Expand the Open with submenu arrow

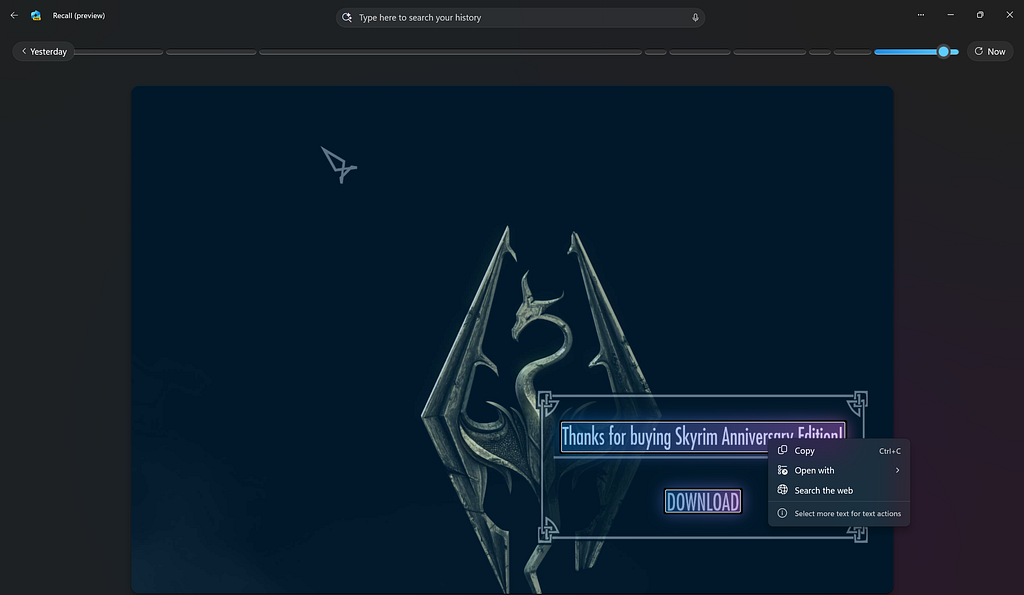(x=897, y=470)
